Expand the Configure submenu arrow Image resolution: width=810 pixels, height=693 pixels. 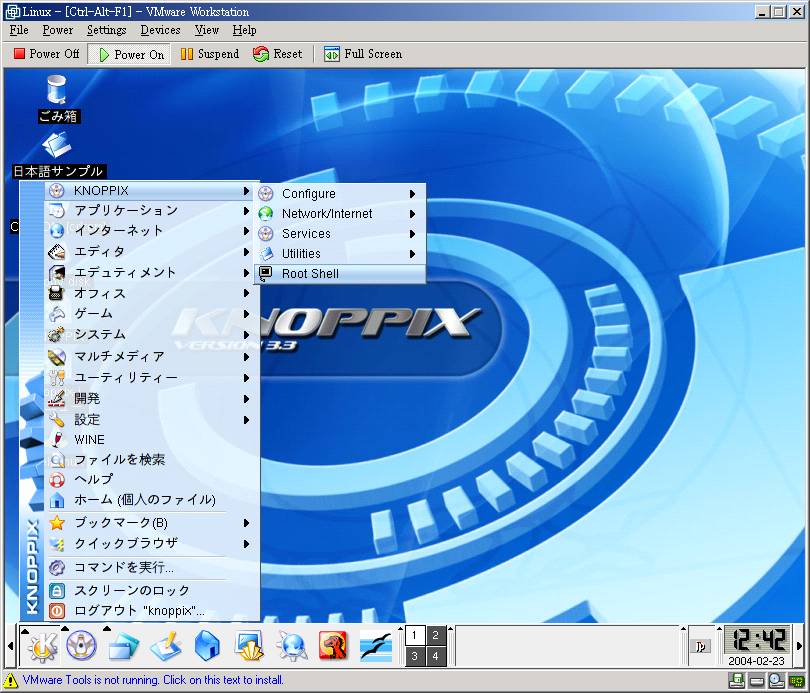[412, 194]
